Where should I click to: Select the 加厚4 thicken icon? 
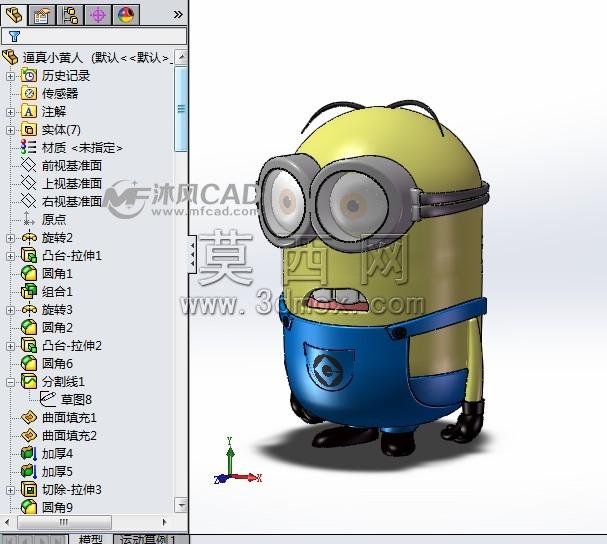(x=29, y=453)
